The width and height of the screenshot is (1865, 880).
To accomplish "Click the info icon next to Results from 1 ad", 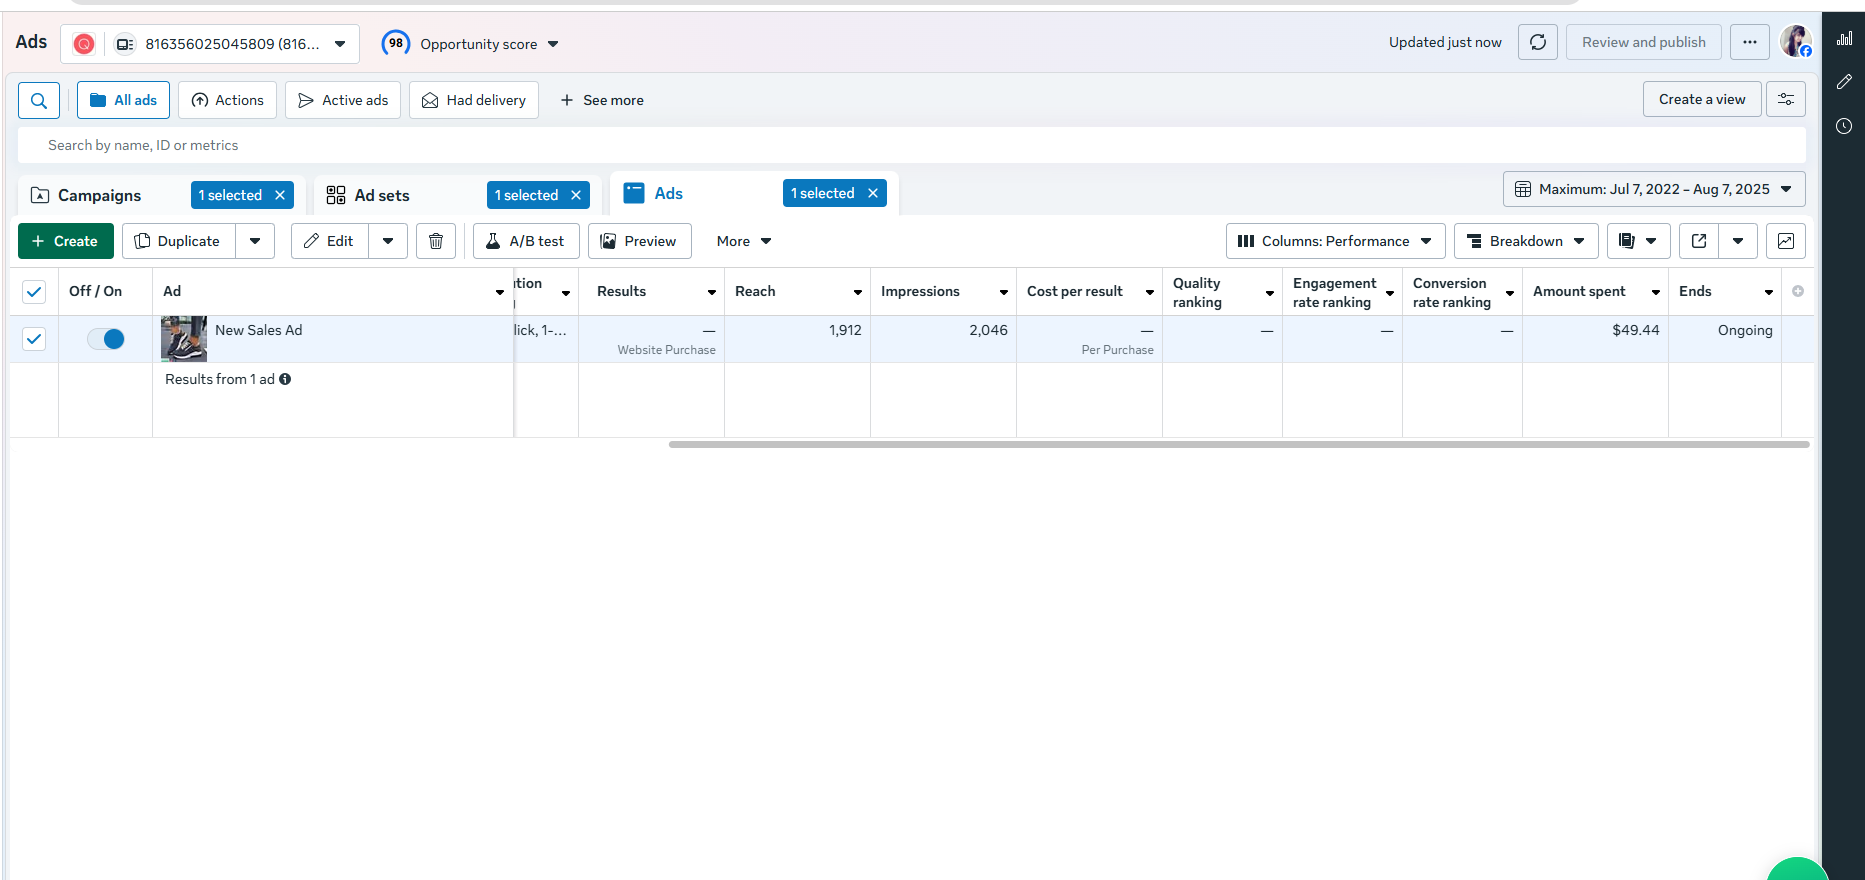I will 285,379.
